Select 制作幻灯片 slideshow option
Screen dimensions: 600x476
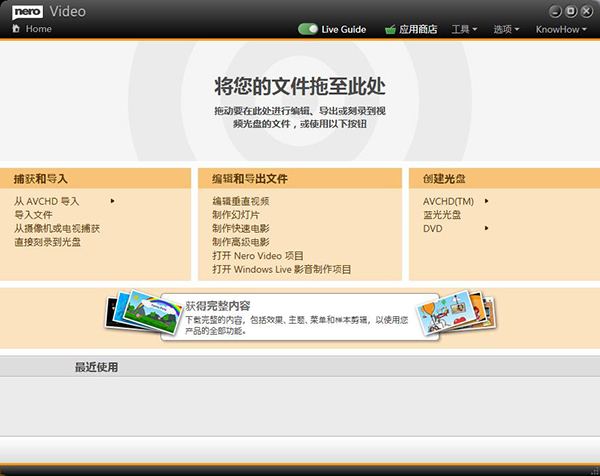236,215
